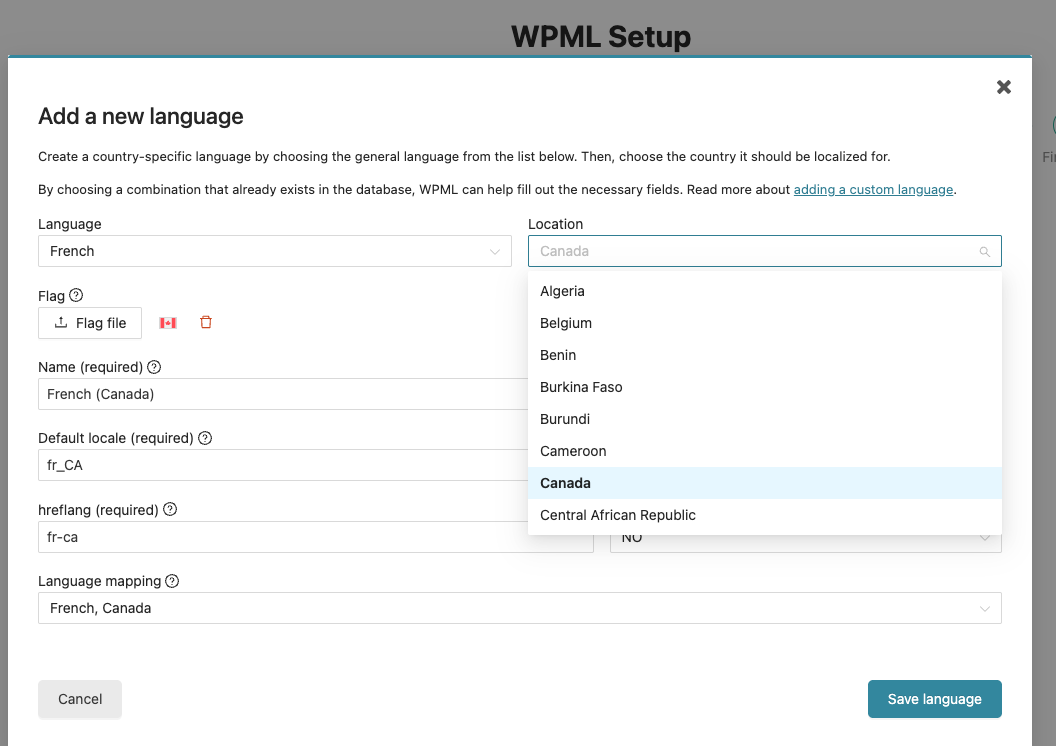Click the Flag file upload button
Image resolution: width=1056 pixels, height=746 pixels.
[x=90, y=323]
